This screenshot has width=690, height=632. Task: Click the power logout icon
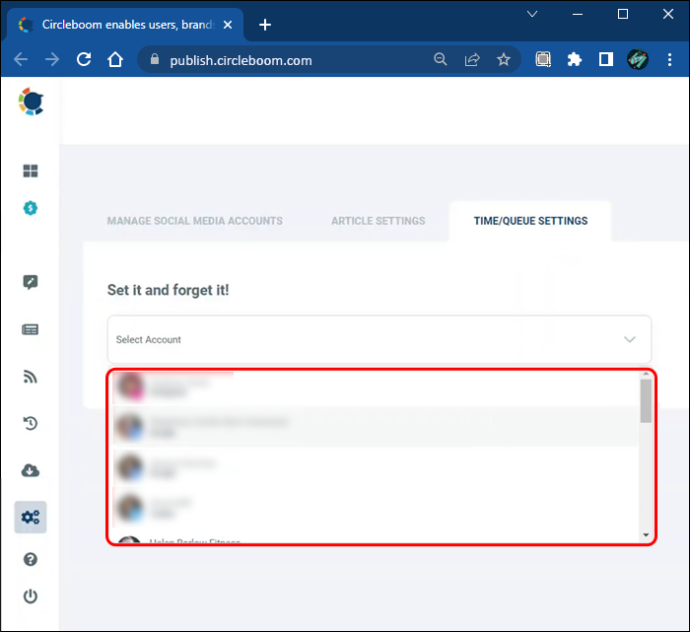[x=30, y=596]
